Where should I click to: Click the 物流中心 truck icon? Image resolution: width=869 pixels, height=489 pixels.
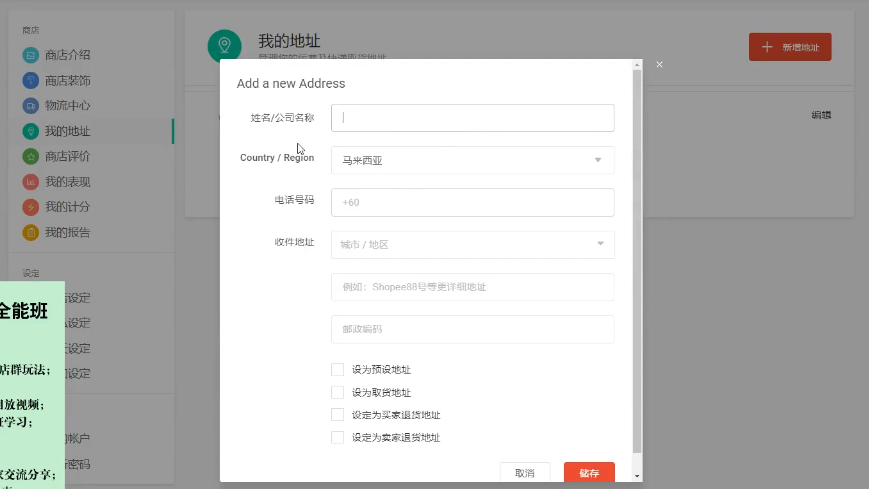pos(30,105)
